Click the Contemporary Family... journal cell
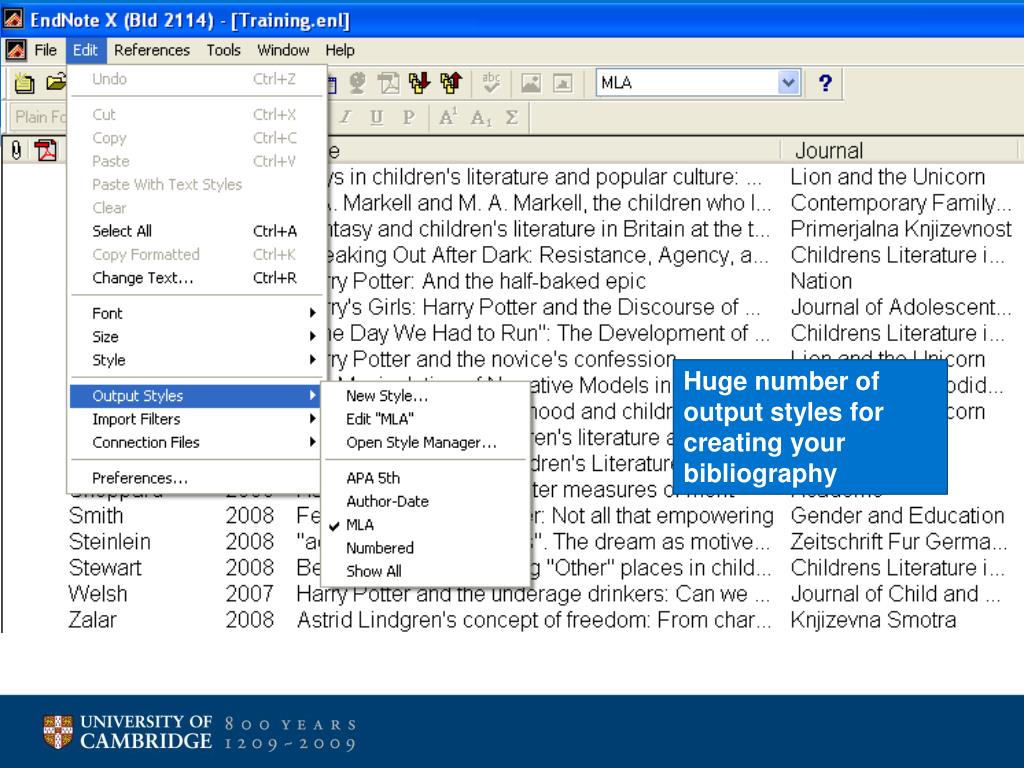Screen dimensions: 1024x768 [x=901, y=202]
